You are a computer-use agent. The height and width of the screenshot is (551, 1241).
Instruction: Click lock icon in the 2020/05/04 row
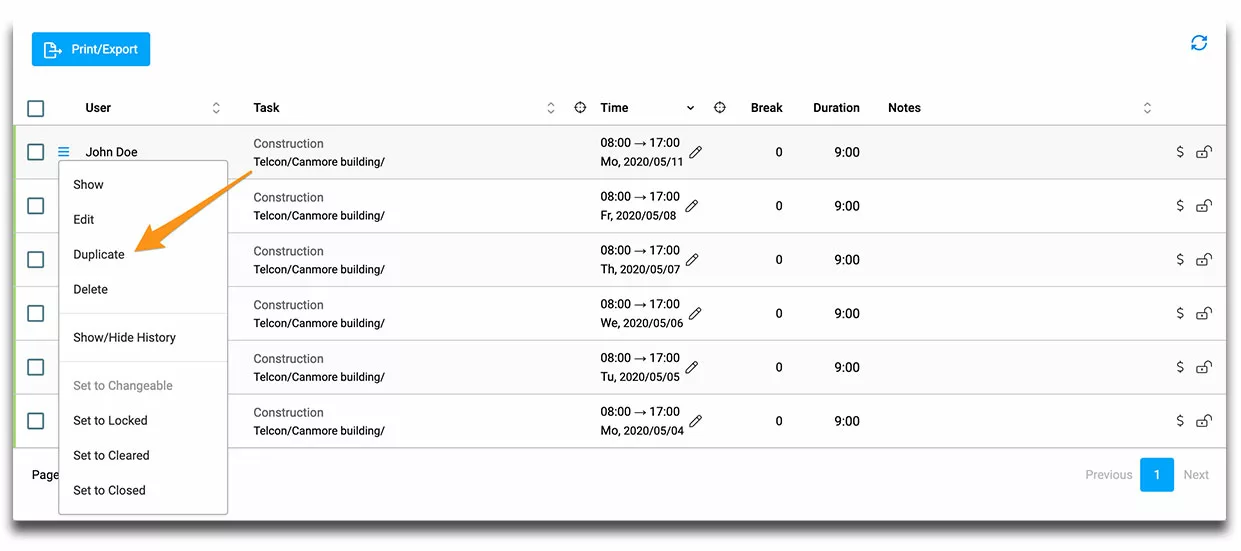tap(1204, 421)
